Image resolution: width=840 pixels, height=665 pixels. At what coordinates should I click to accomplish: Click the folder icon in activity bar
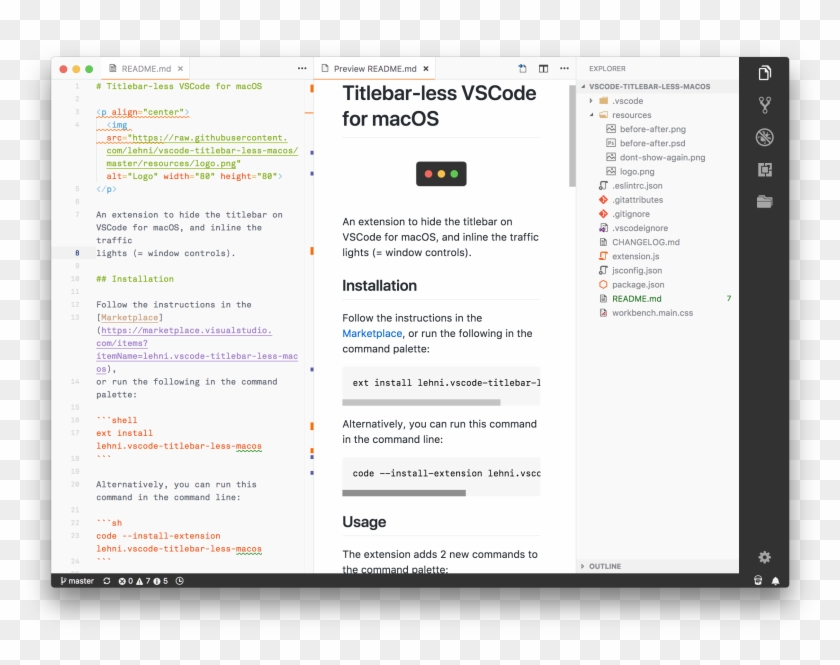tap(764, 201)
